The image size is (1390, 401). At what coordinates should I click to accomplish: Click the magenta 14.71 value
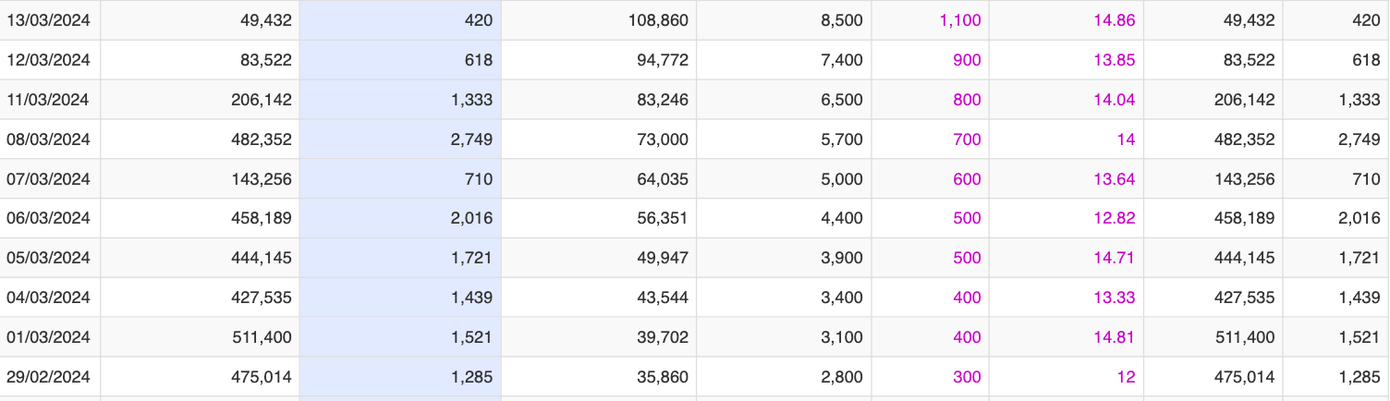coord(1114,258)
